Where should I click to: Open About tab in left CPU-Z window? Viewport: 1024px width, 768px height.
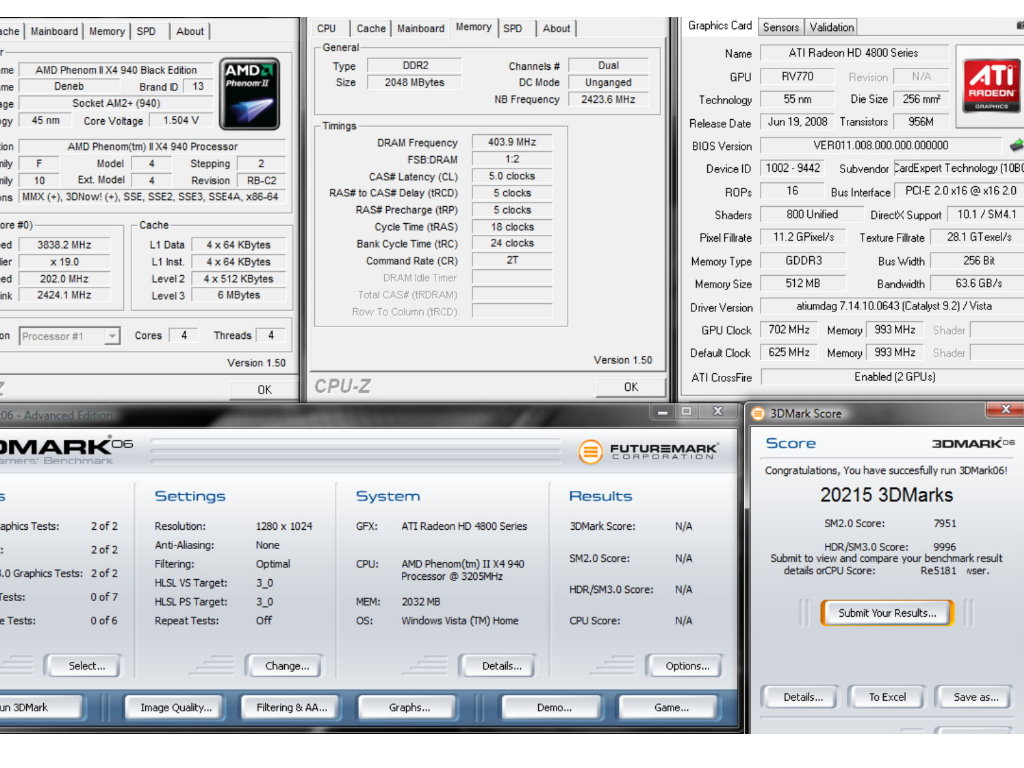[x=190, y=31]
